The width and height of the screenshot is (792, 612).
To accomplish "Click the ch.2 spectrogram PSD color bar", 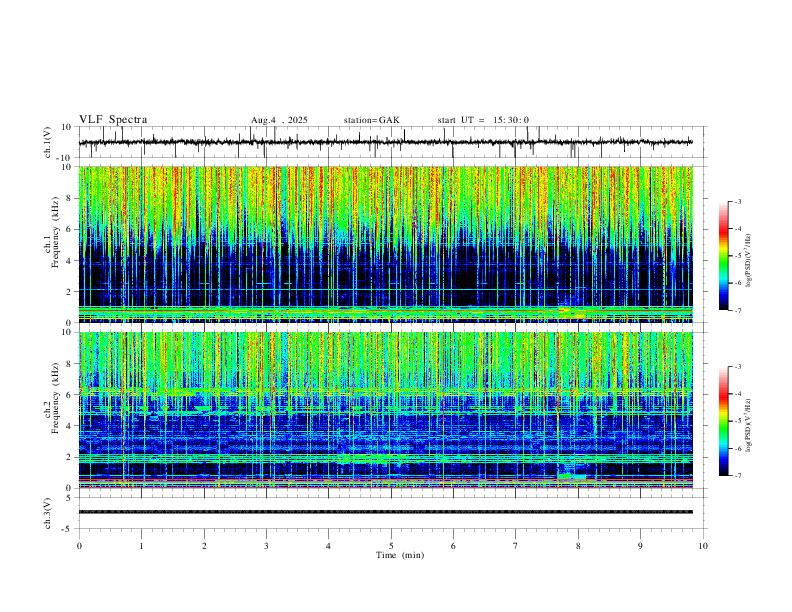I will [x=724, y=421].
